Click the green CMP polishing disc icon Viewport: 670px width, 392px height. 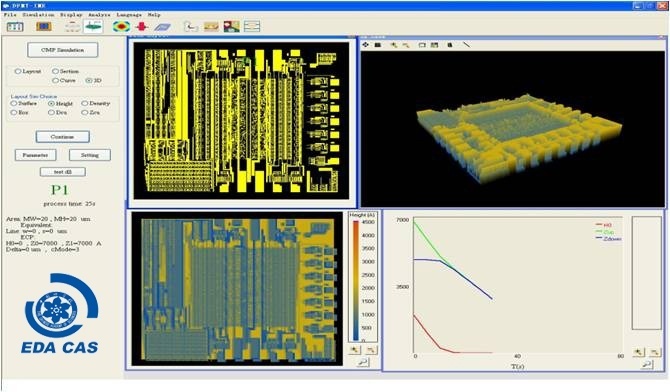pyautogui.click(x=93, y=27)
